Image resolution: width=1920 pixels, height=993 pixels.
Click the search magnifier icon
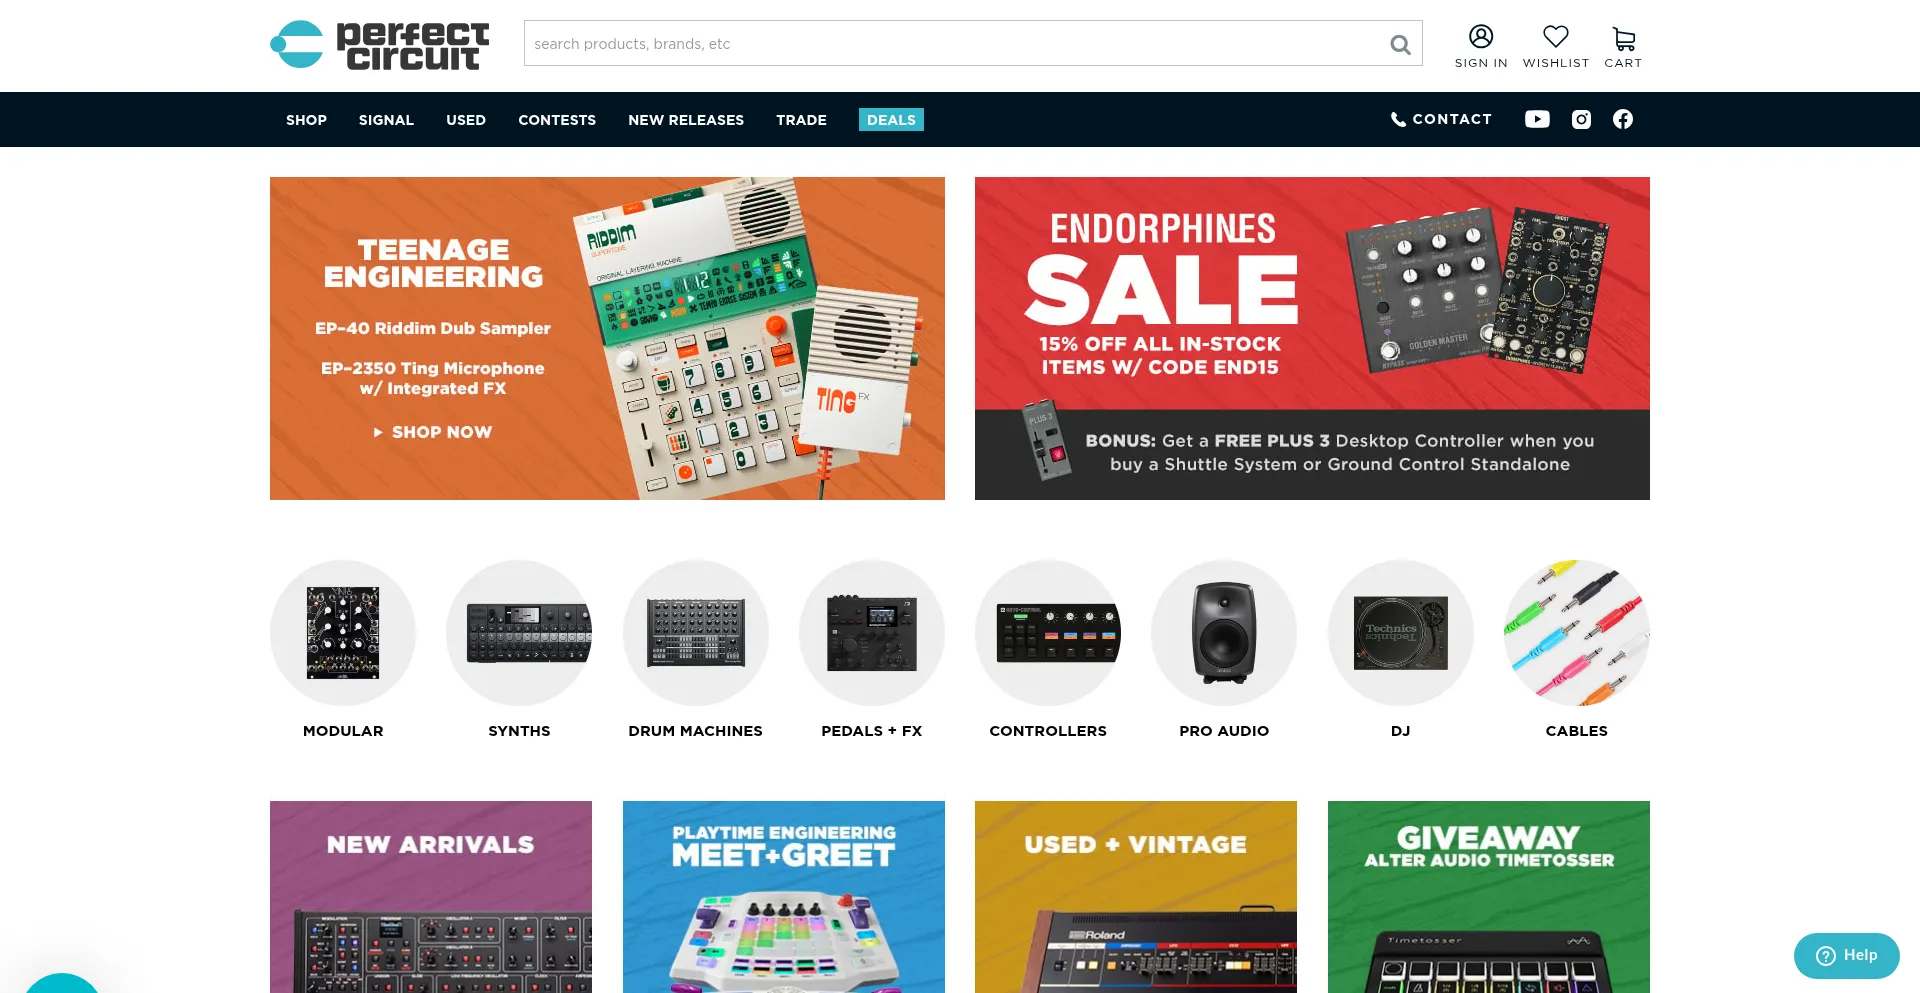pyautogui.click(x=1400, y=44)
